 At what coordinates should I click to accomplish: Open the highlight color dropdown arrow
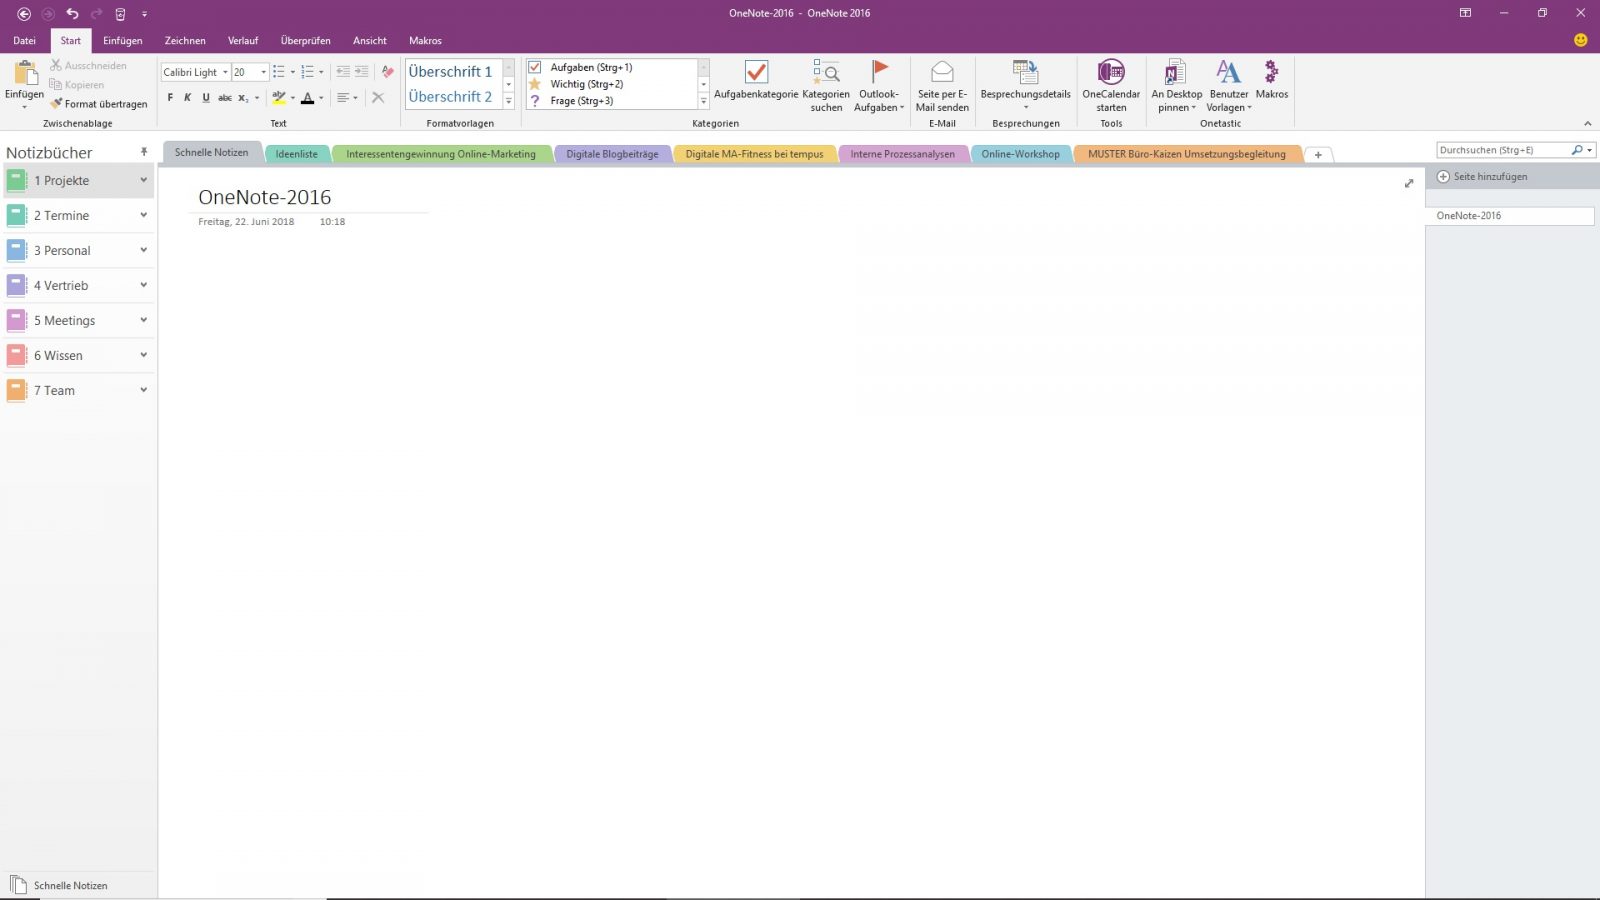293,98
